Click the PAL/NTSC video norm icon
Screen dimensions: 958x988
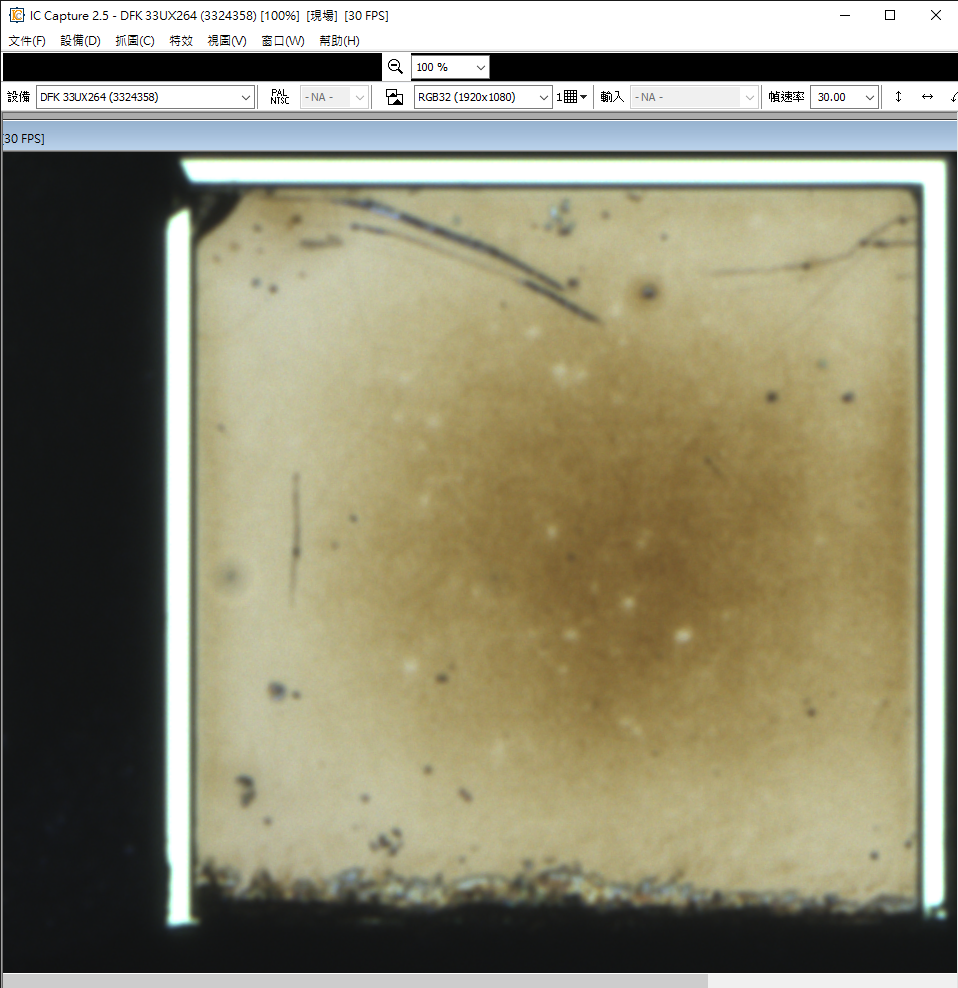point(278,97)
